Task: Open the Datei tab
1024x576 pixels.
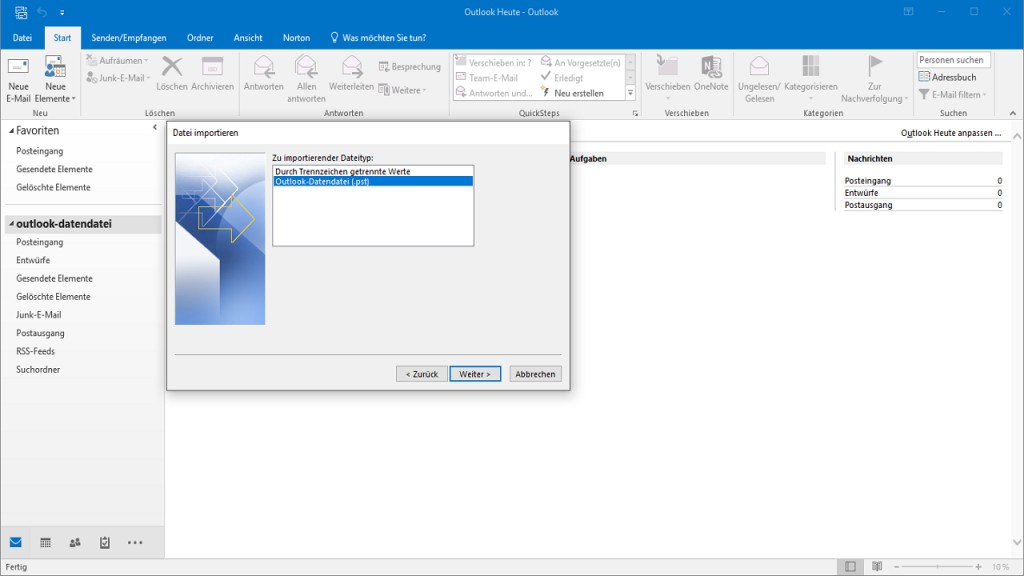Action: [22, 38]
